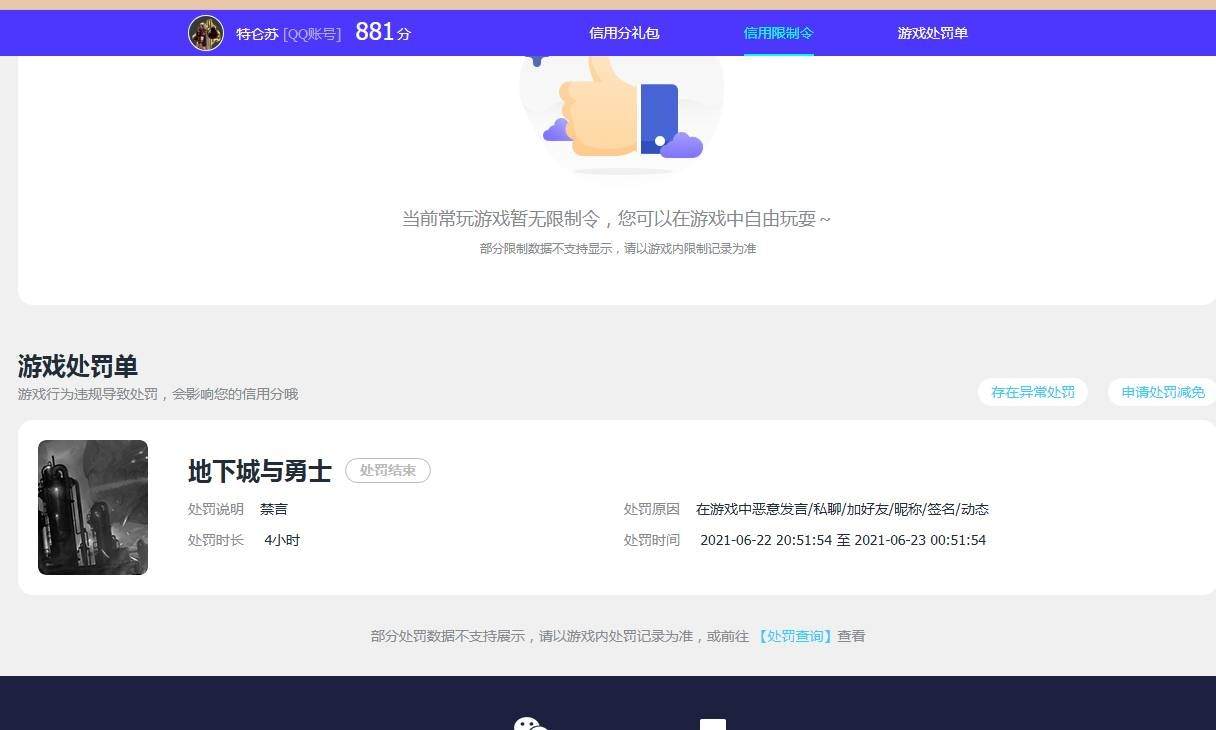Click the 4小时 duration value
Viewport: 1216px width, 730px height.
(x=282, y=540)
